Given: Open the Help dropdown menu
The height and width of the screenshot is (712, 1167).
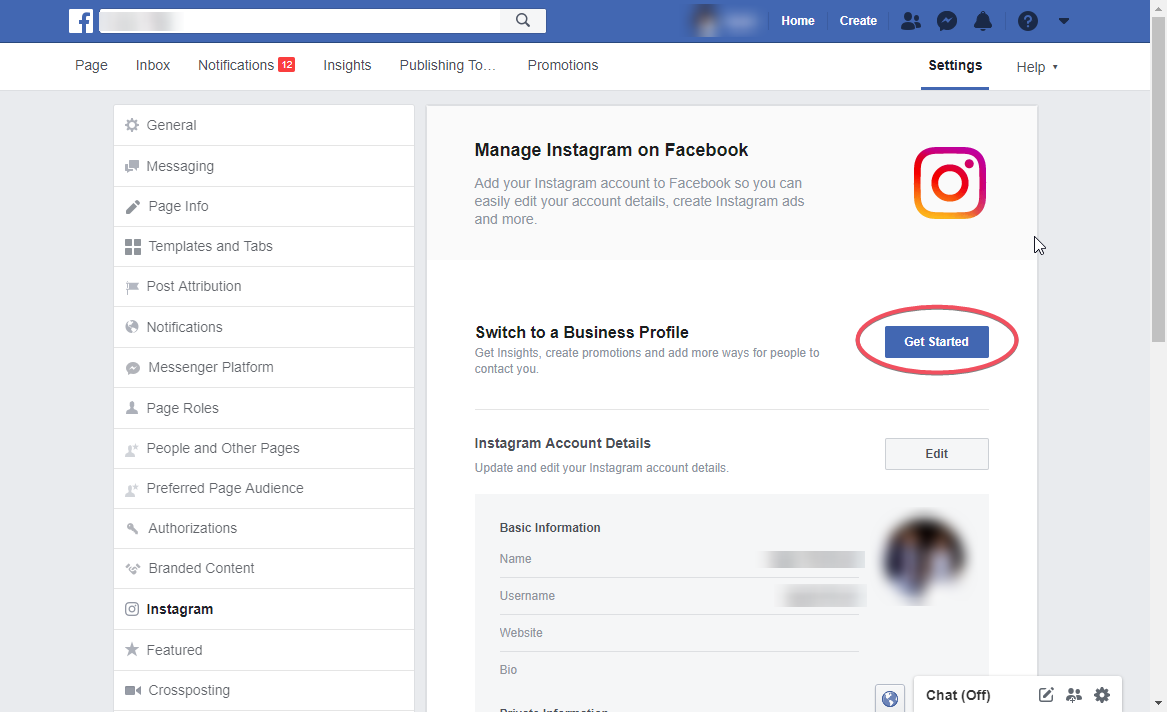Looking at the screenshot, I should coord(1037,67).
